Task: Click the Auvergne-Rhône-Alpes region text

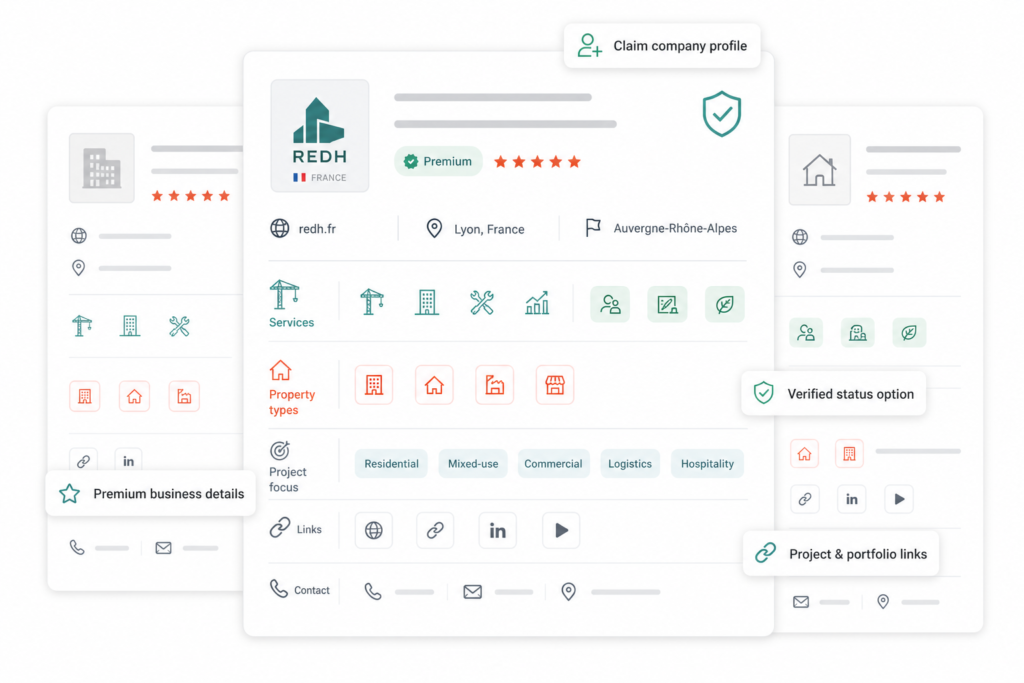Action: point(675,229)
